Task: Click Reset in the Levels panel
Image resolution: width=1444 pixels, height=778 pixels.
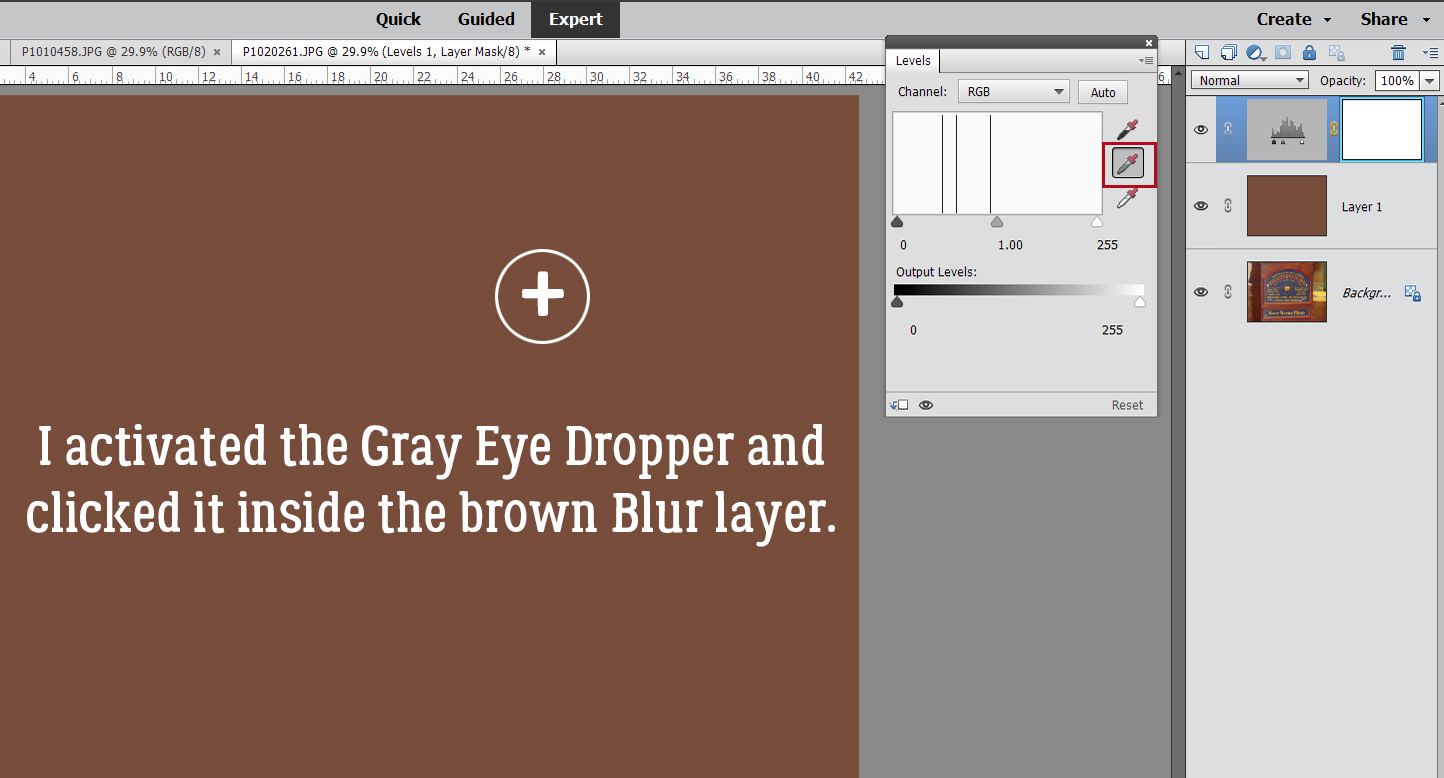Action: point(1127,405)
